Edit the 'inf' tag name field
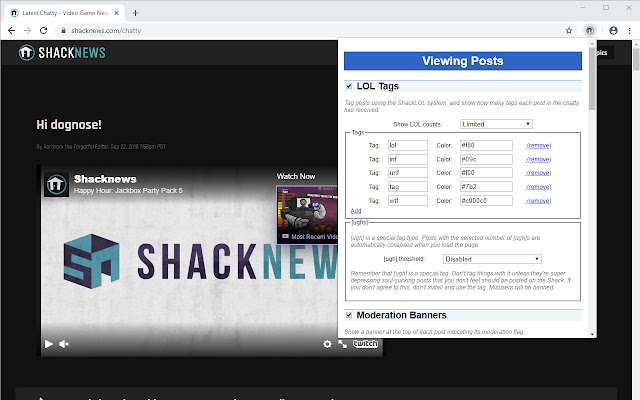640x400 pixels. pyautogui.click(x=408, y=159)
